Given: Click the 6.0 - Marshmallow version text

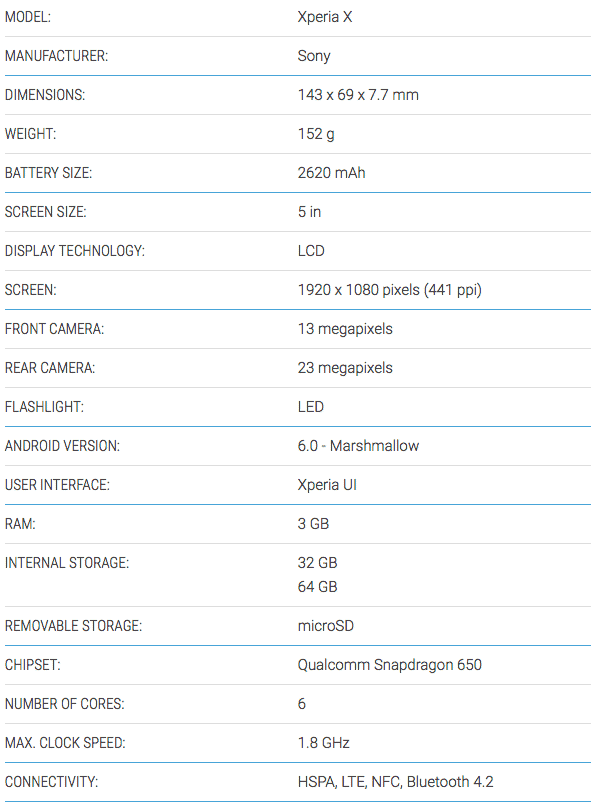Looking at the screenshot, I should tap(358, 446).
